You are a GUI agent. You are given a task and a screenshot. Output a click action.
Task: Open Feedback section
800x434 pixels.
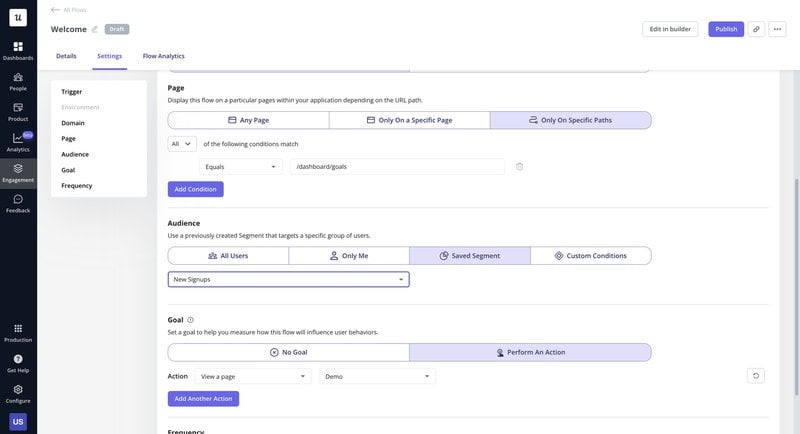click(18, 204)
